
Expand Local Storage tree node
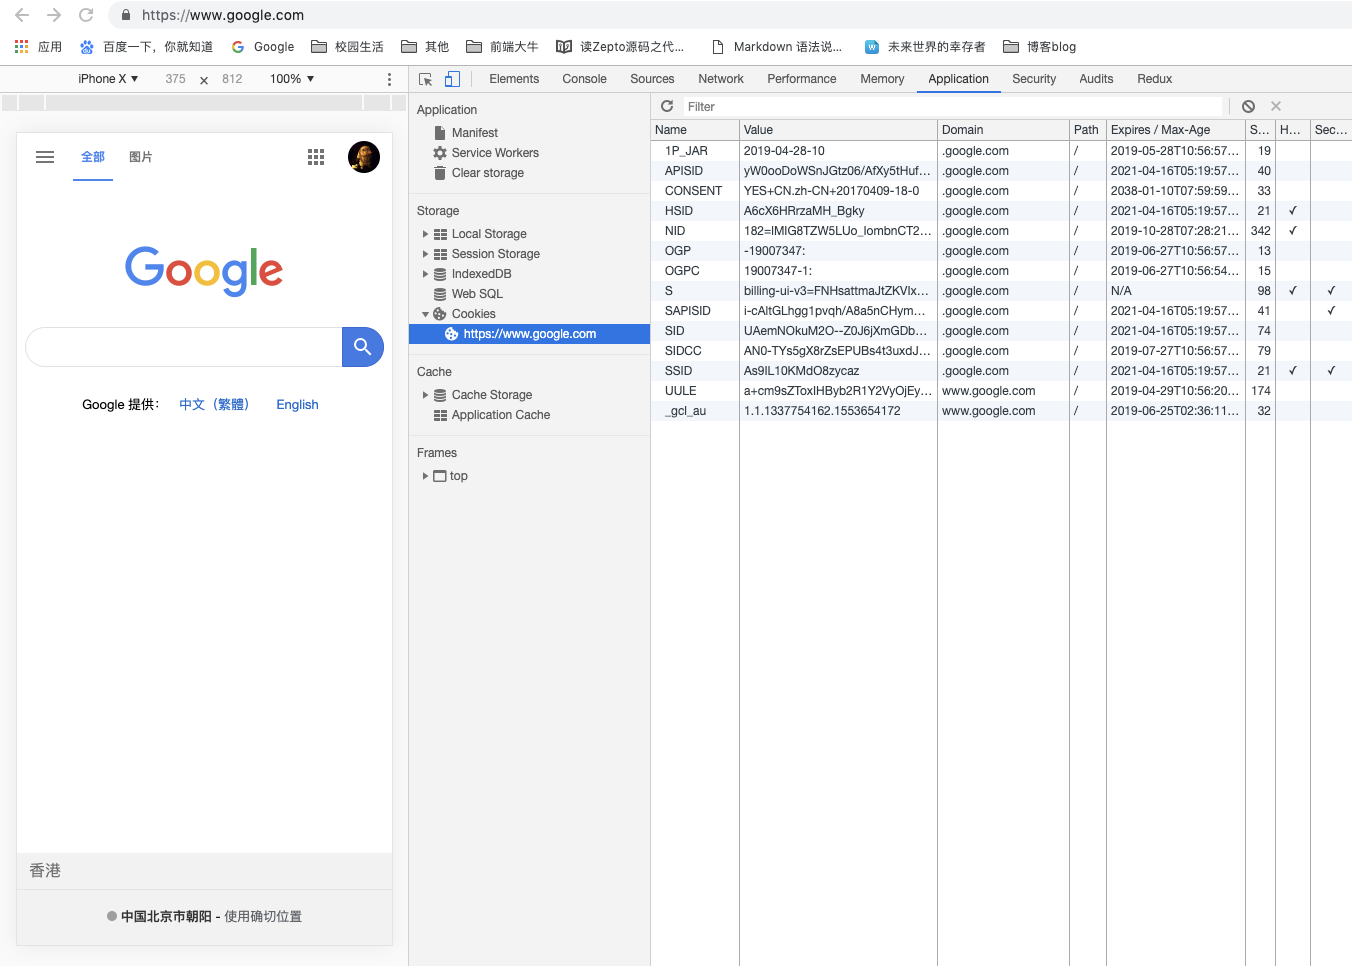point(425,234)
